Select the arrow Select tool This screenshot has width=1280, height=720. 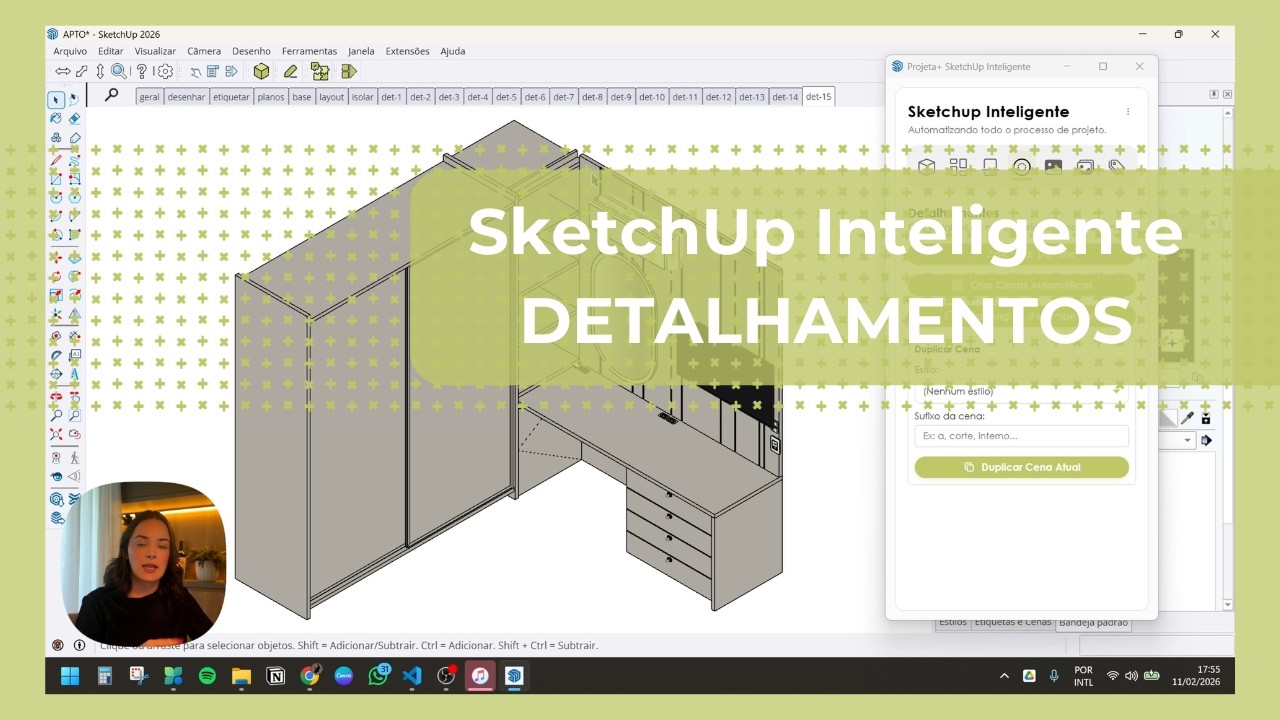pos(56,99)
